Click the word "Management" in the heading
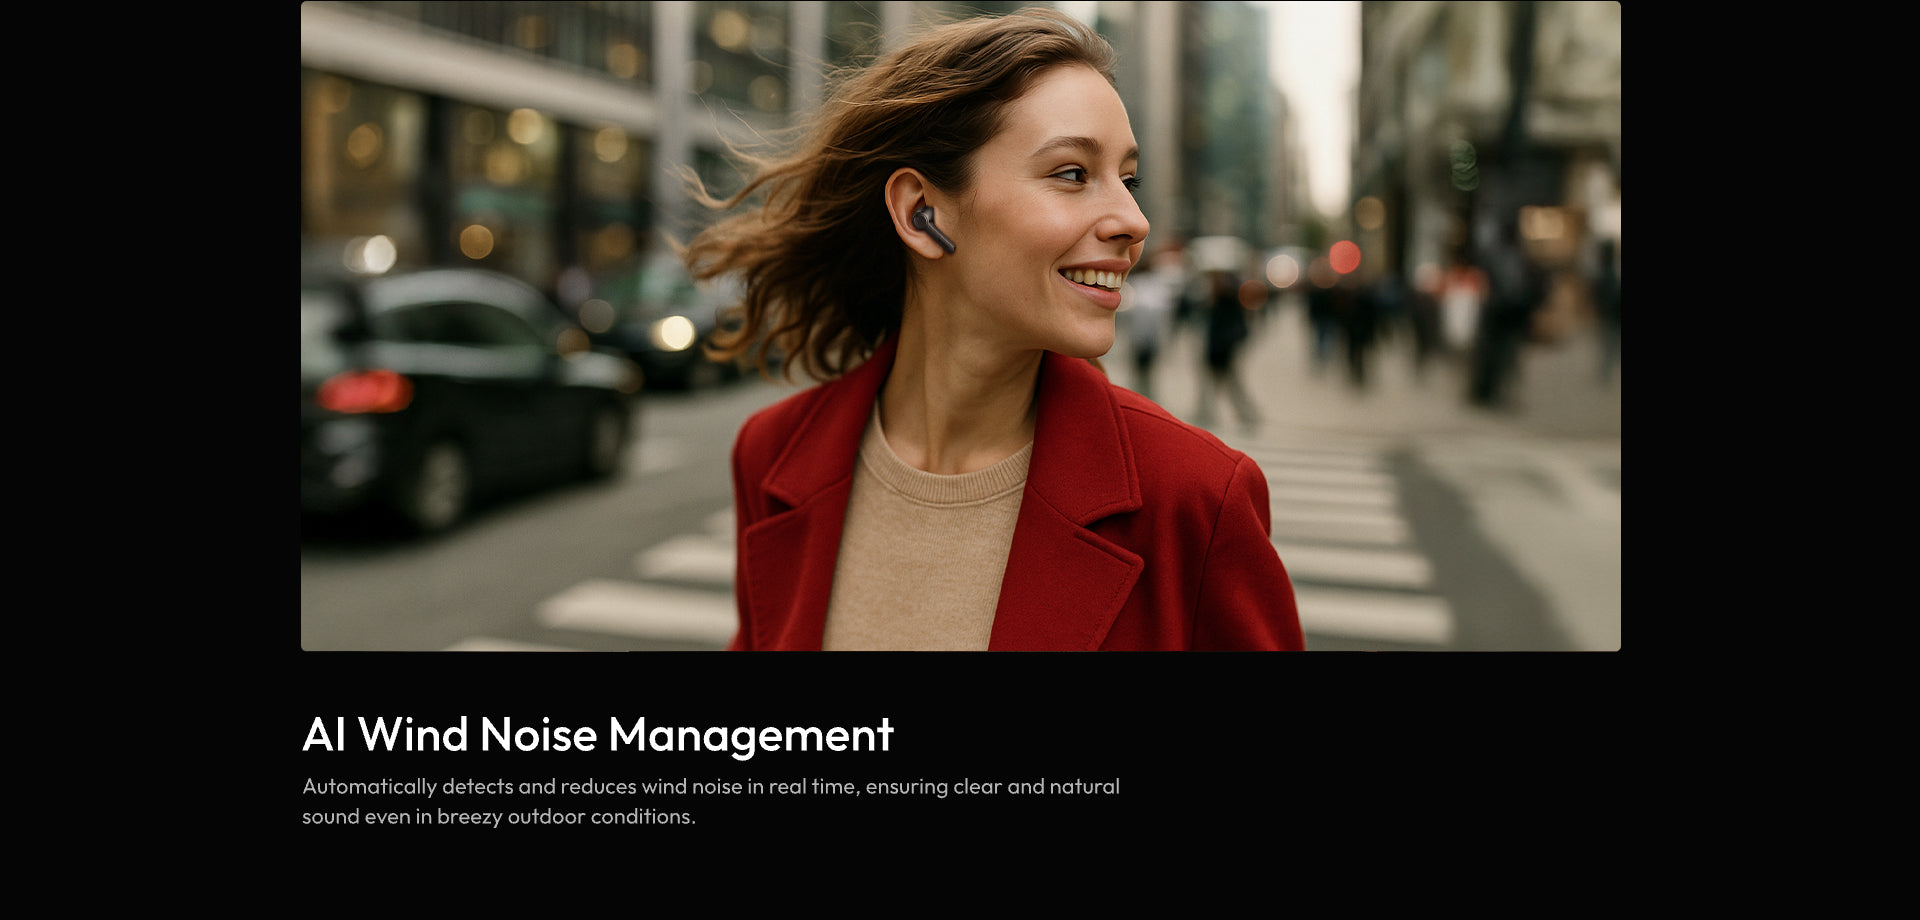Image resolution: width=1920 pixels, height=920 pixels. [750, 734]
